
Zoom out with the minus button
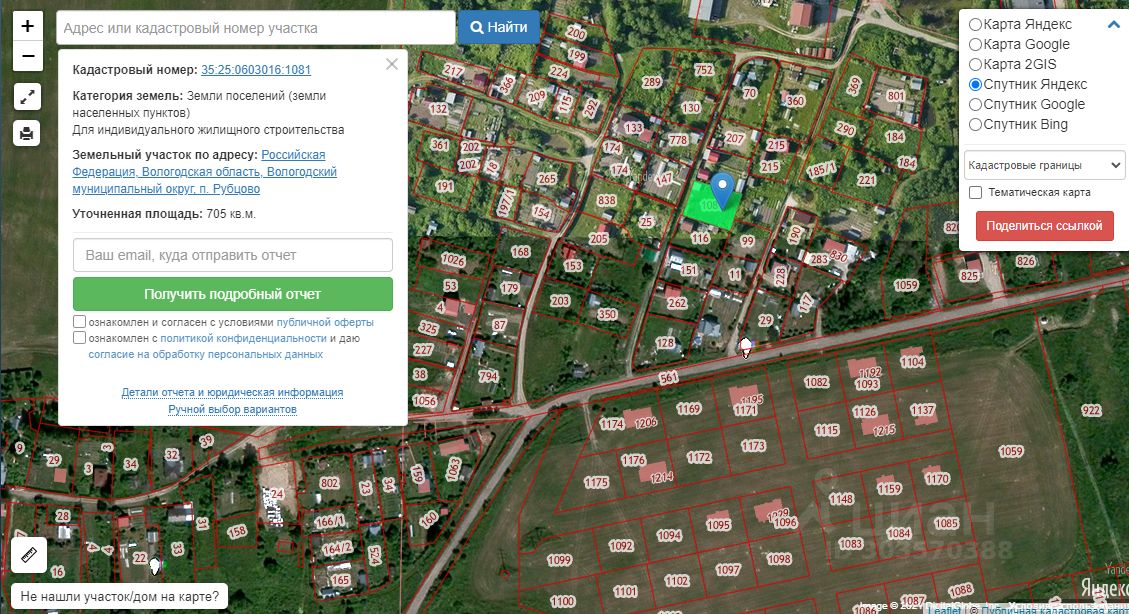27,56
